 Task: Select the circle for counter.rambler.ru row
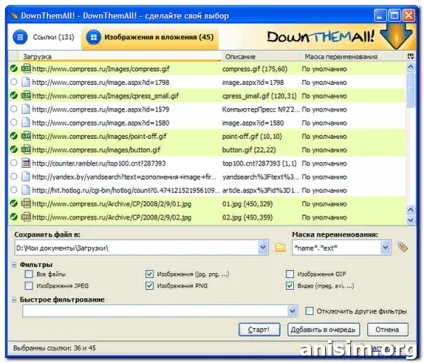[x=14, y=163]
